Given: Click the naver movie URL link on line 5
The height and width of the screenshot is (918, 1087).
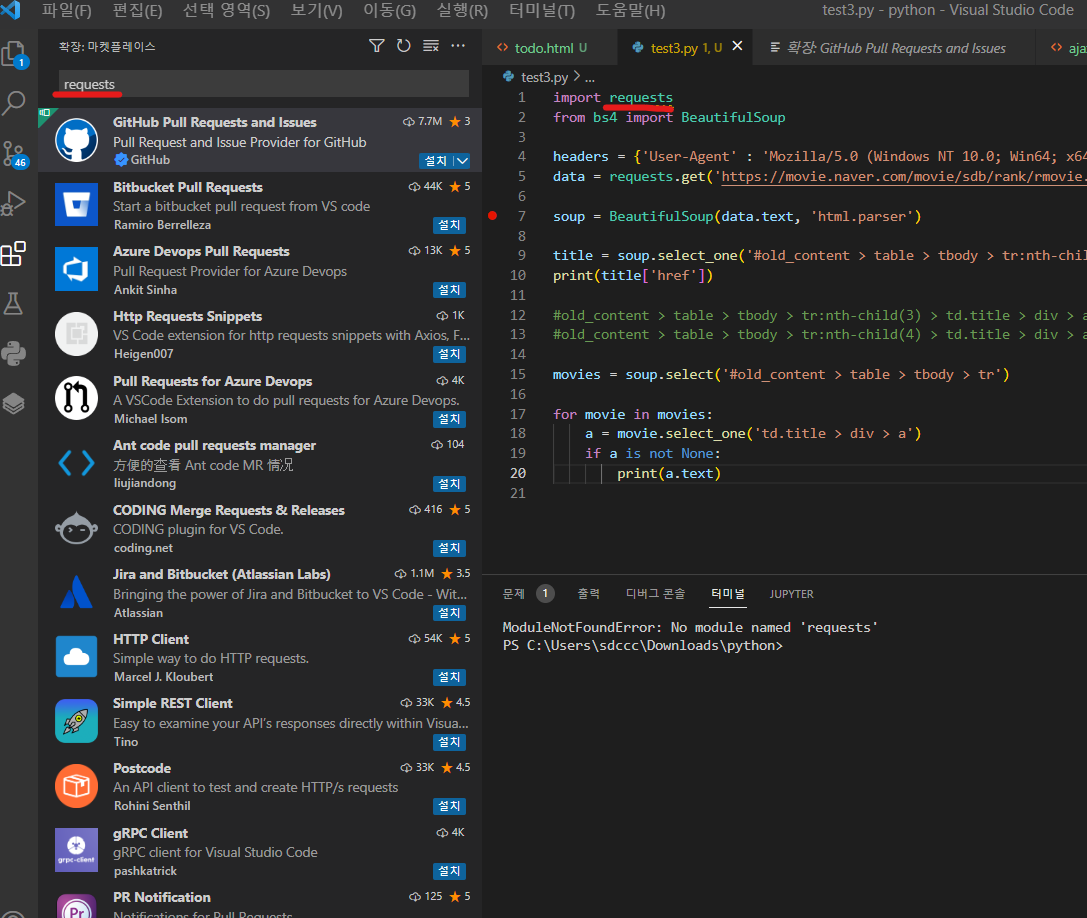Looking at the screenshot, I should coord(903,176).
